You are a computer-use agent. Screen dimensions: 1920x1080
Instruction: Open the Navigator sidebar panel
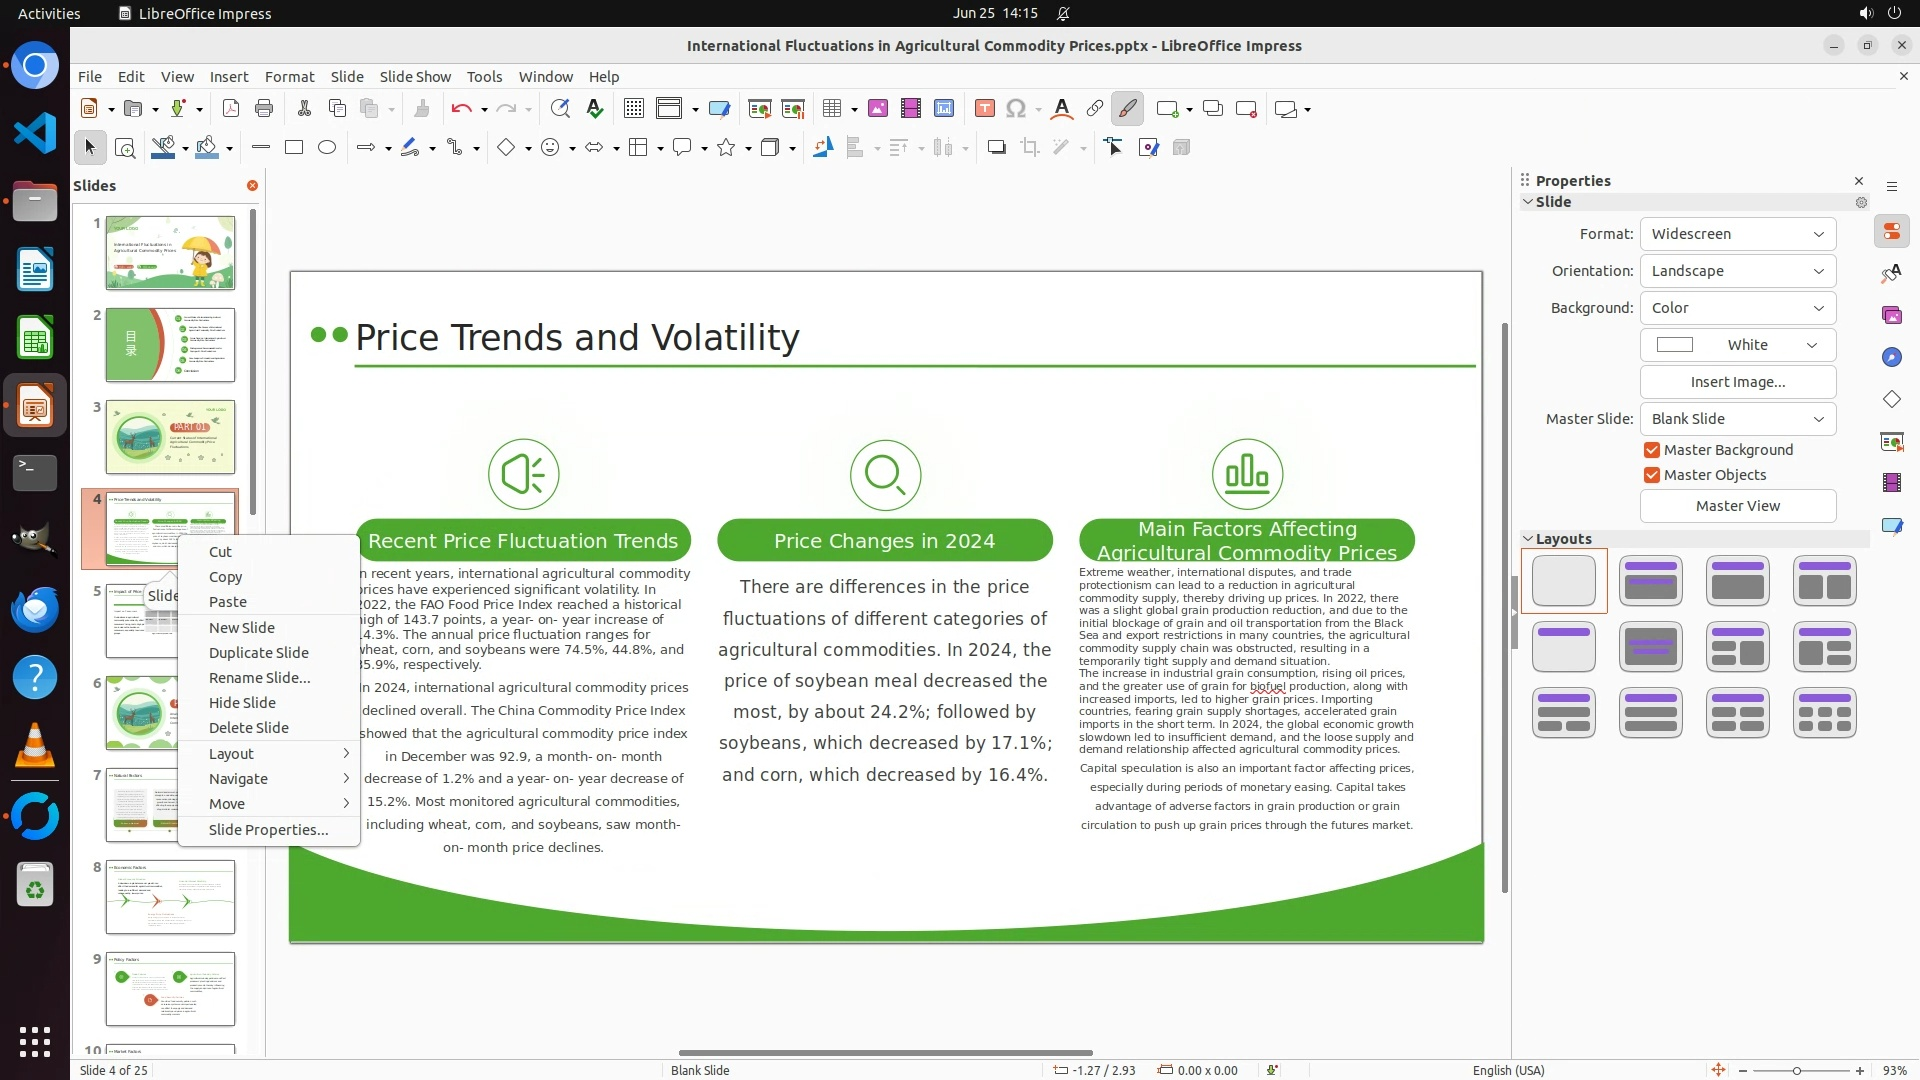point(1891,357)
